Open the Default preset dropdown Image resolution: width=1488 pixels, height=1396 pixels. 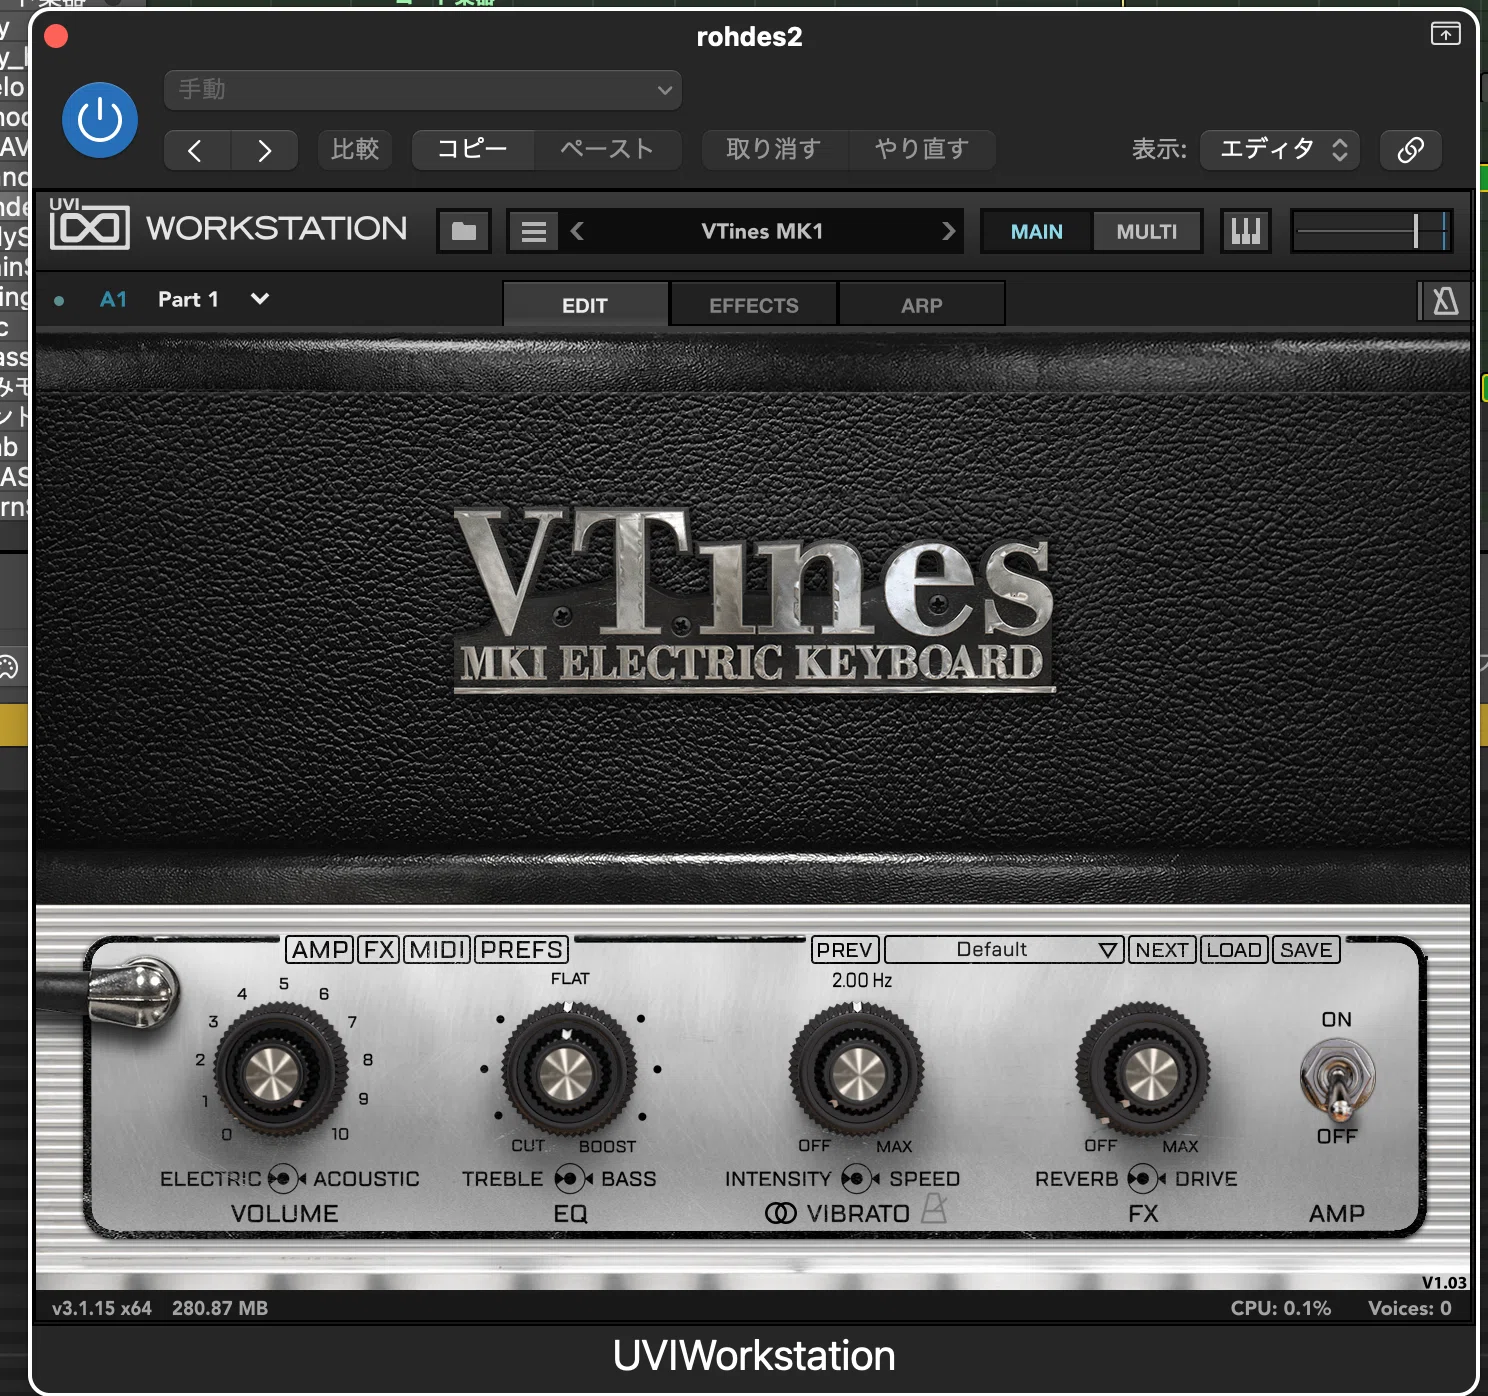(x=1004, y=949)
